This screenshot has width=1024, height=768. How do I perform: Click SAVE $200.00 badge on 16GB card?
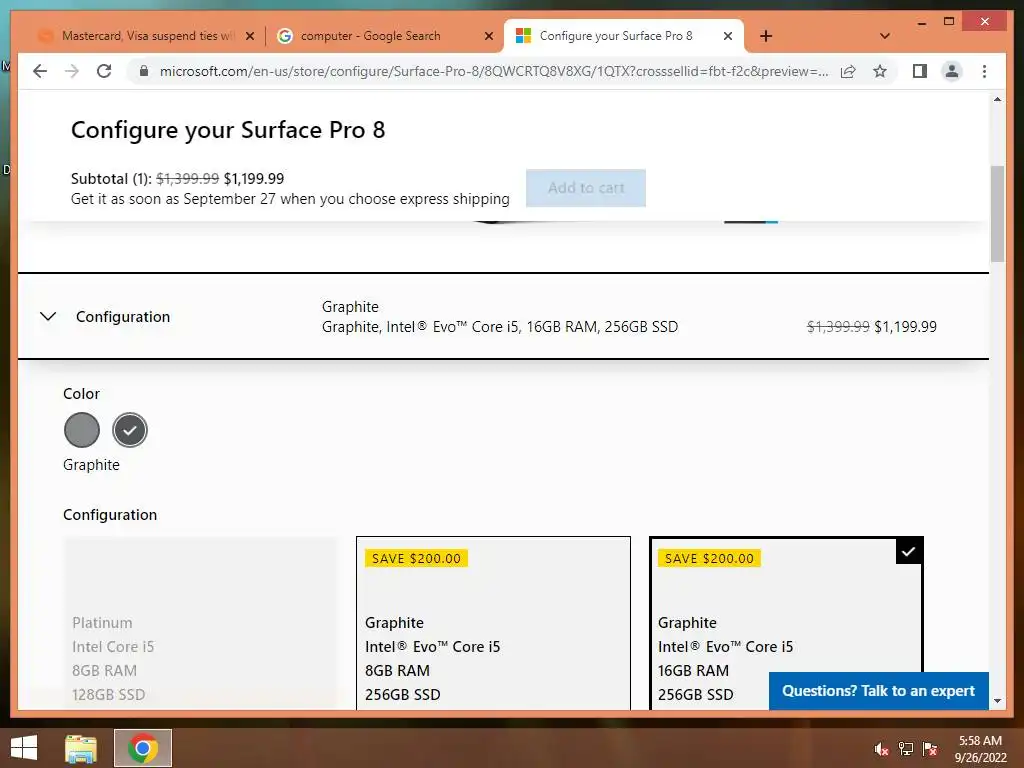709,558
